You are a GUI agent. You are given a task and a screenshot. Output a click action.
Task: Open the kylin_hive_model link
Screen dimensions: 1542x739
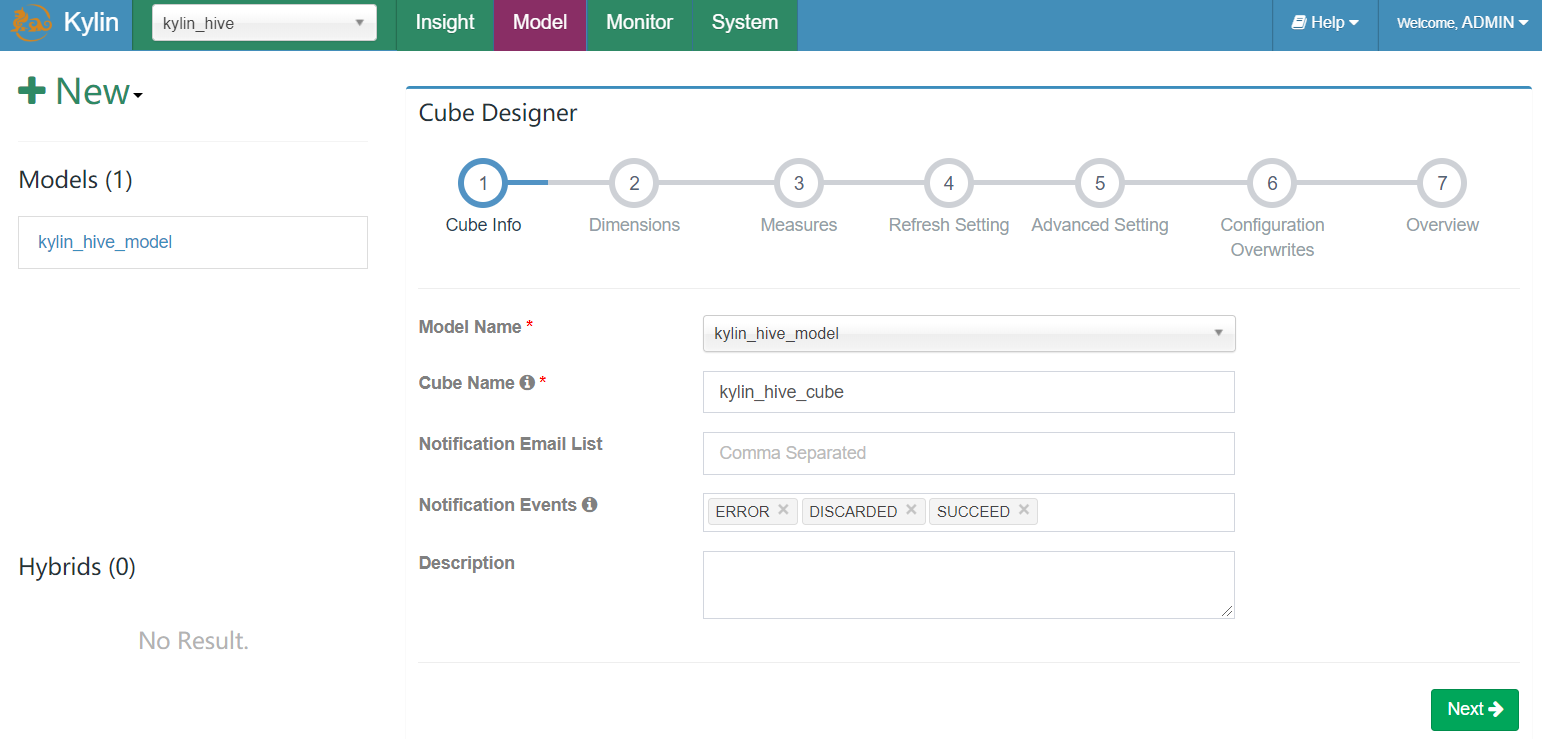coord(105,242)
